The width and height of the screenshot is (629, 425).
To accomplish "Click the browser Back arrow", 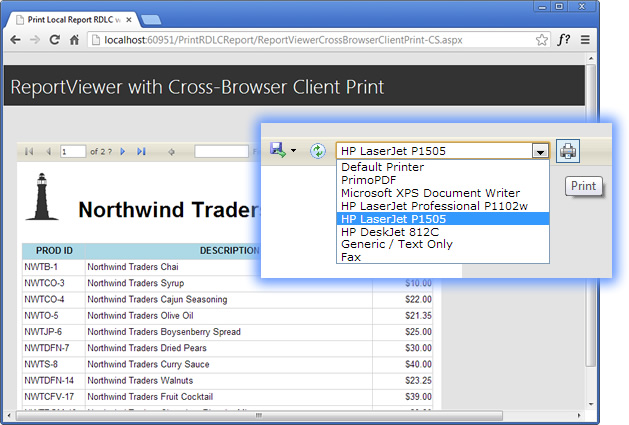I will (15, 40).
